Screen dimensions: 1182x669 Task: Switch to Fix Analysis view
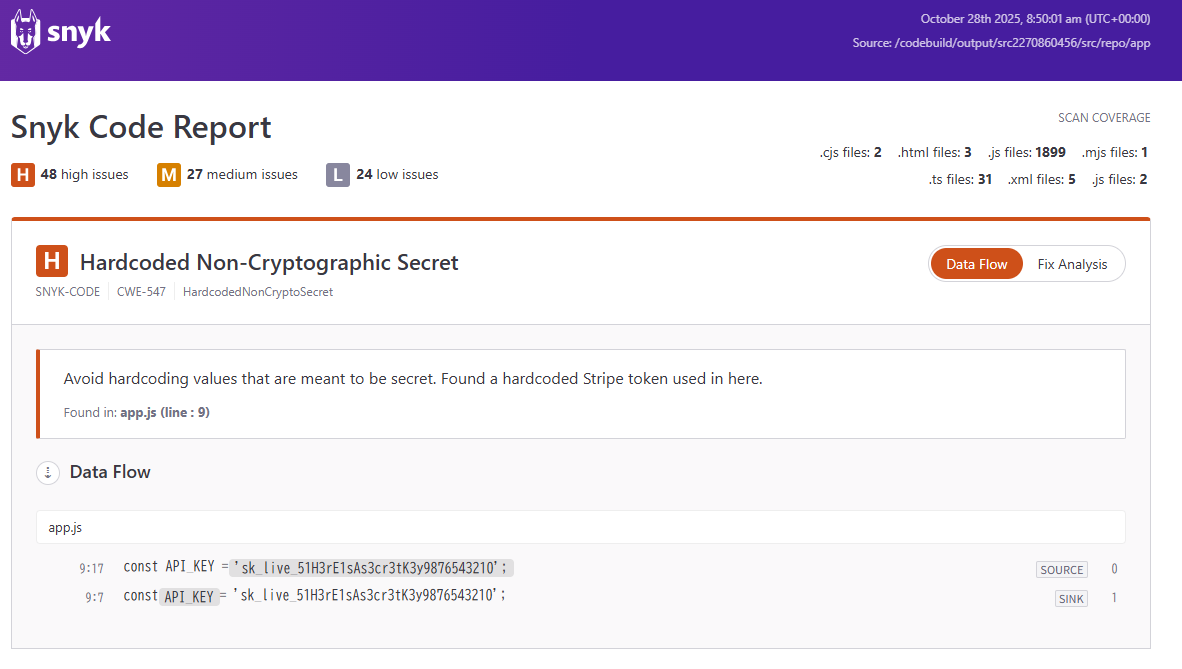[1072, 263]
